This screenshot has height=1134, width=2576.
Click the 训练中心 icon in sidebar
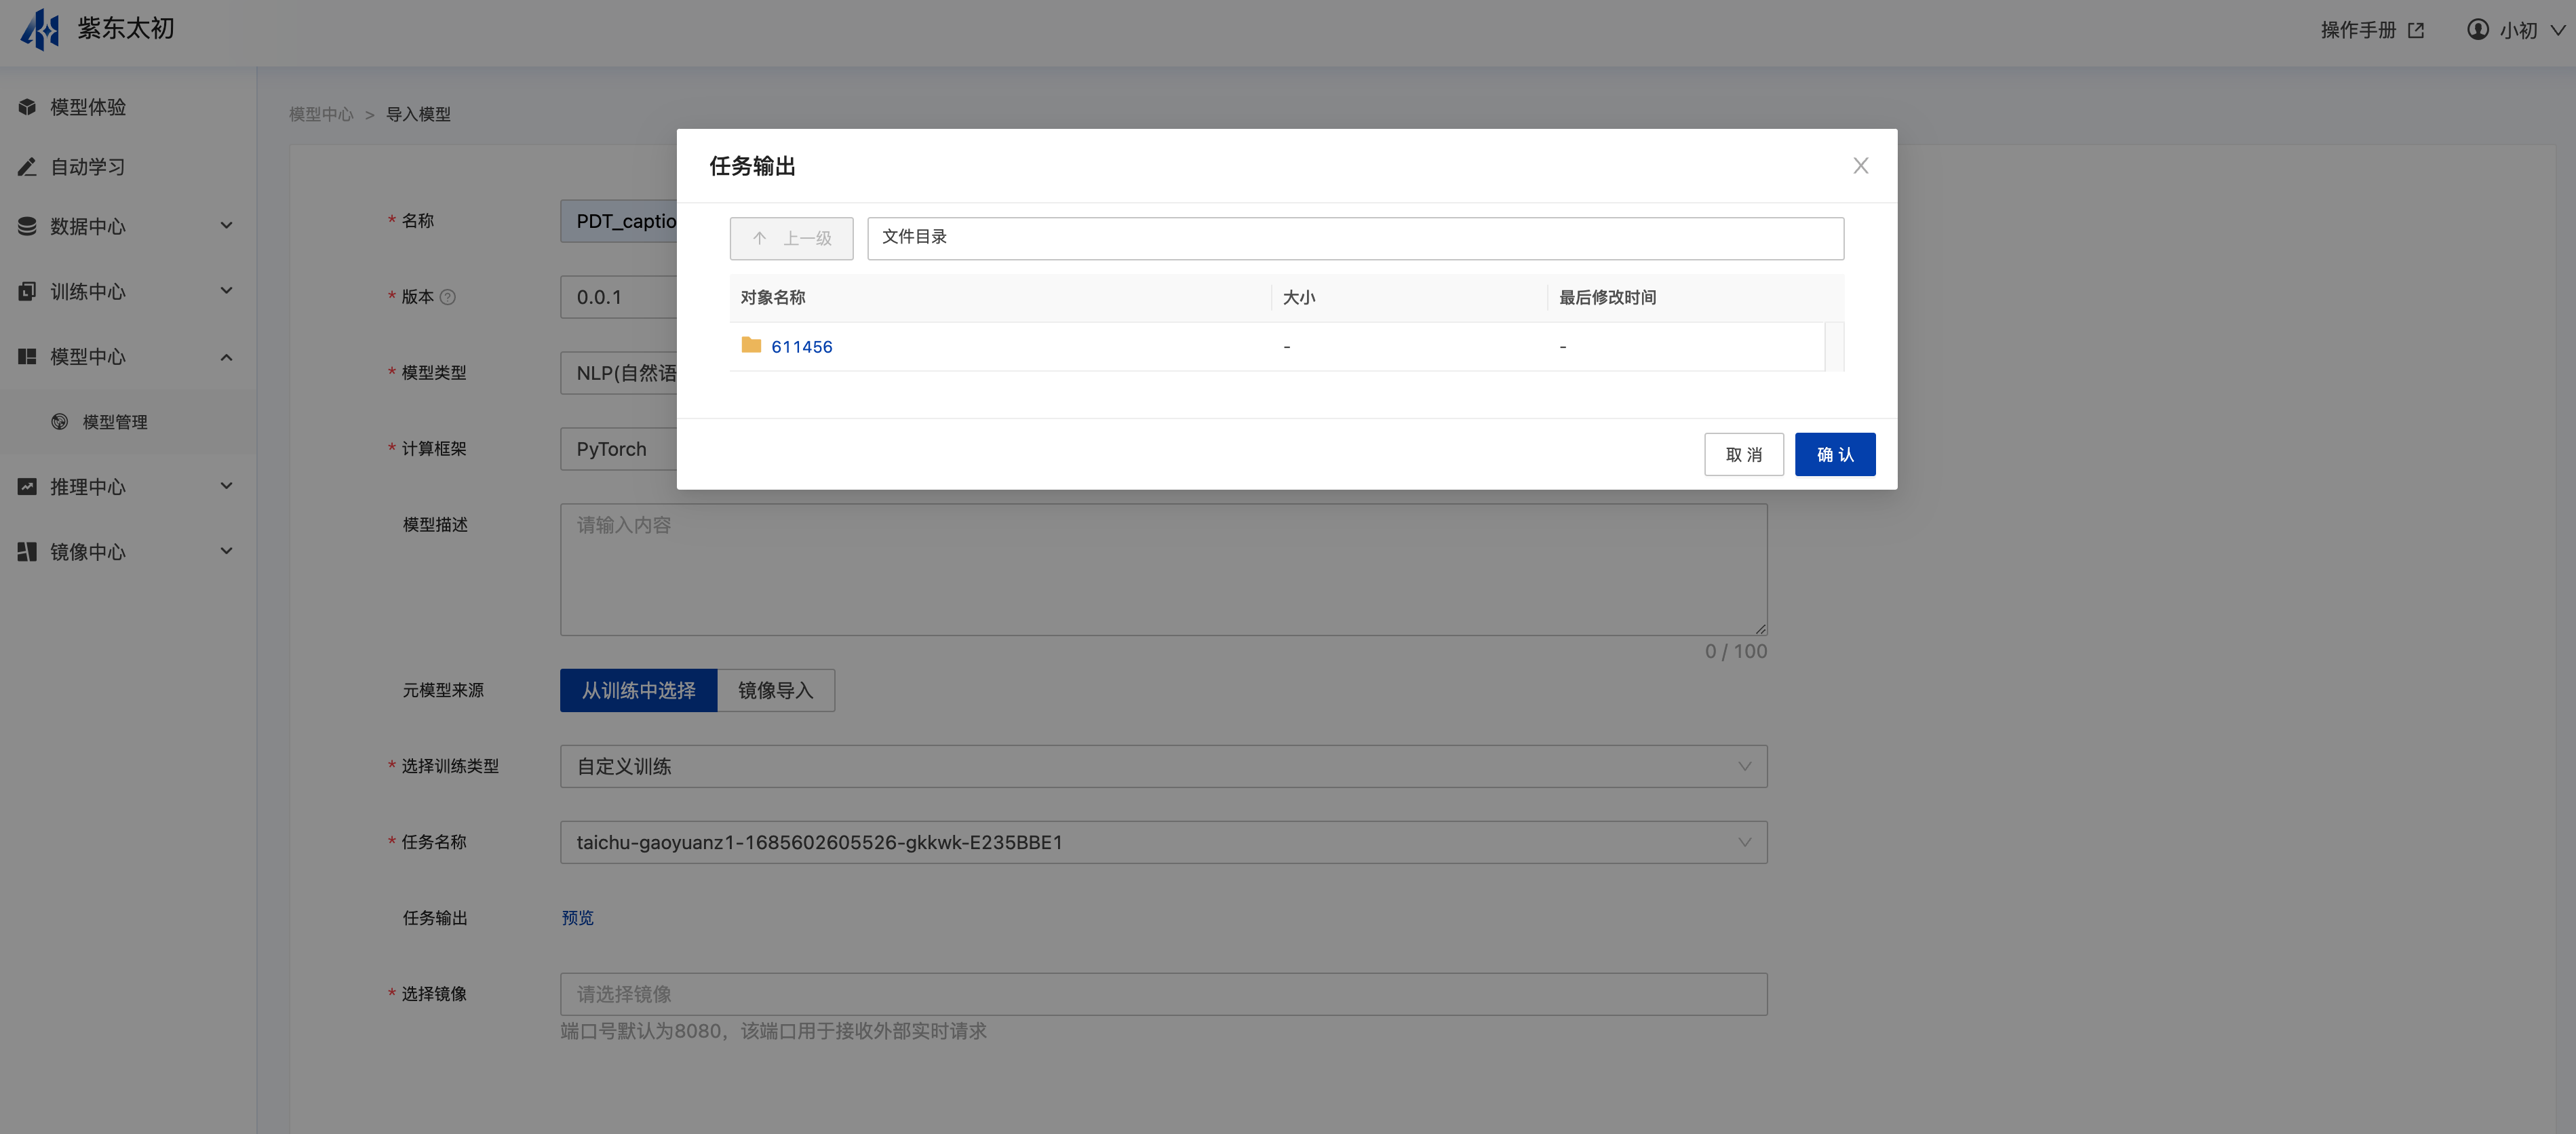[x=27, y=292]
